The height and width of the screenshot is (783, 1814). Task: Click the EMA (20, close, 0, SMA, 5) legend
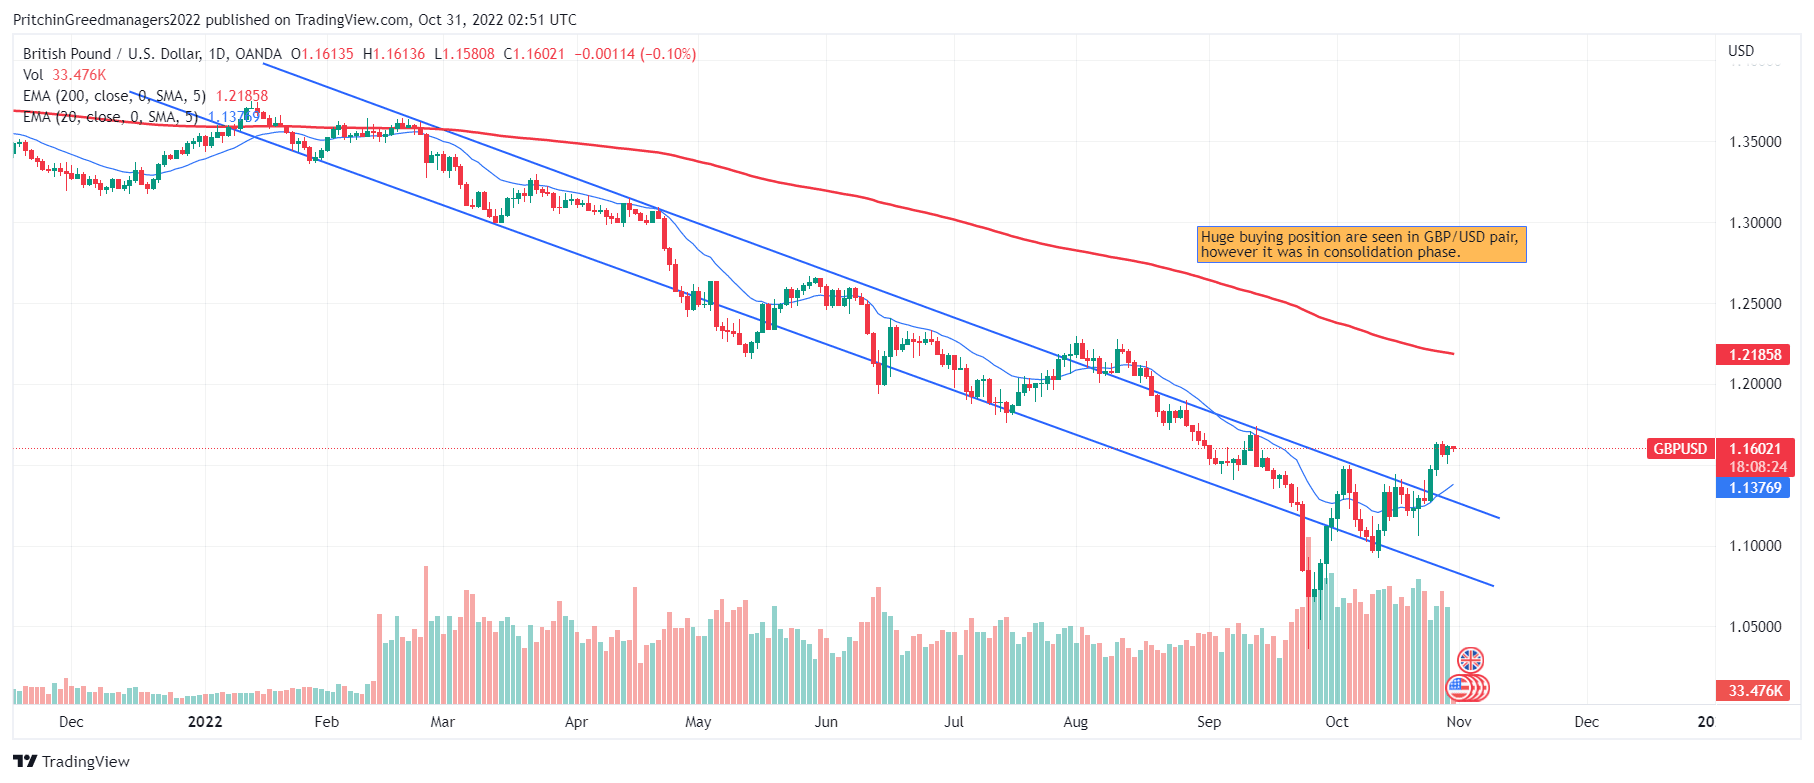110,117
